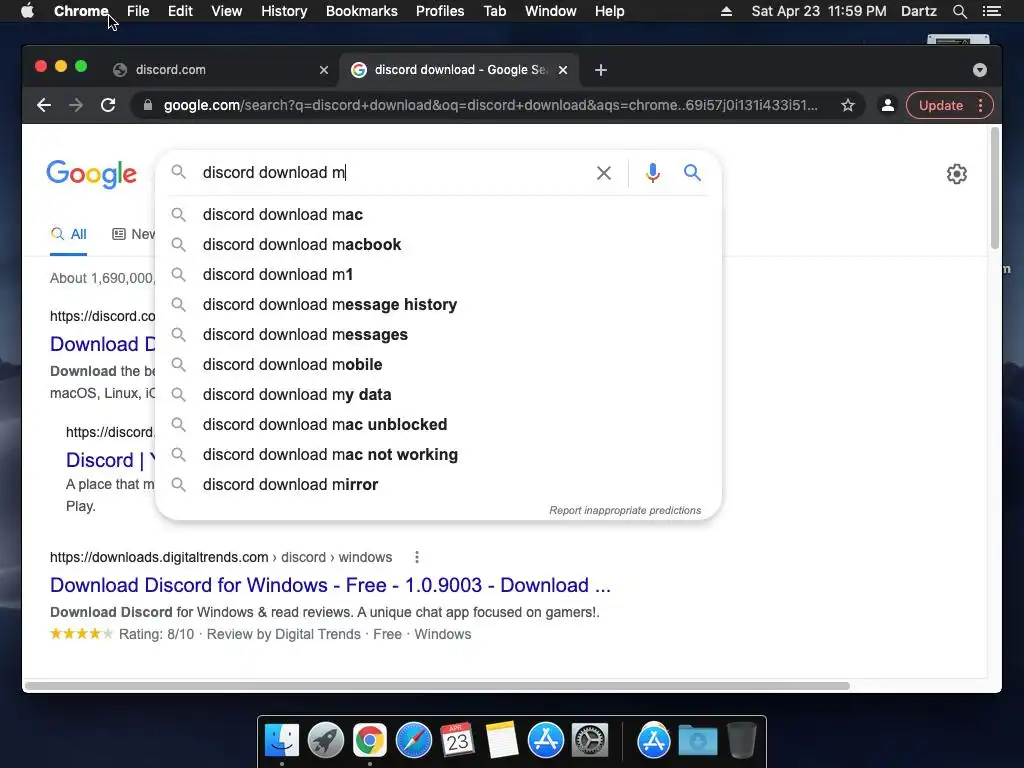Open System Preferences from the Dock
The width and height of the screenshot is (1024, 768).
[x=590, y=741]
